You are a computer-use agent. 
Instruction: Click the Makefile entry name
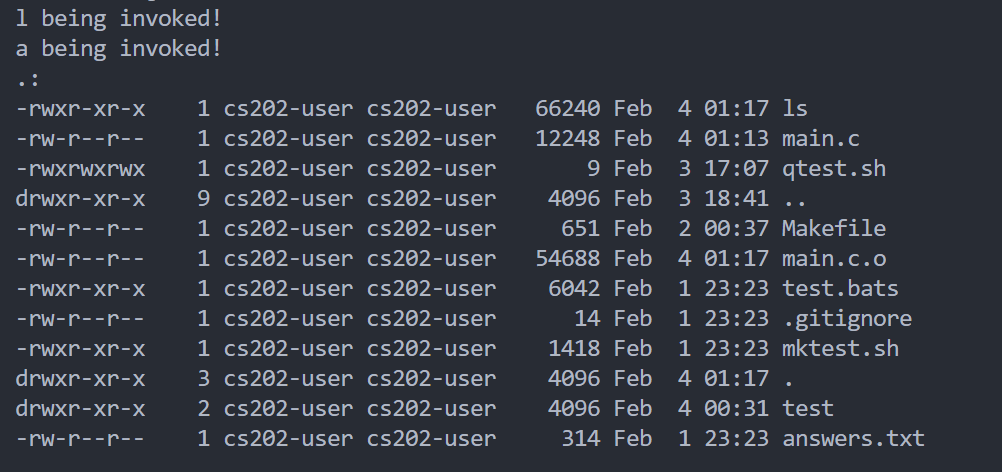pos(834,229)
